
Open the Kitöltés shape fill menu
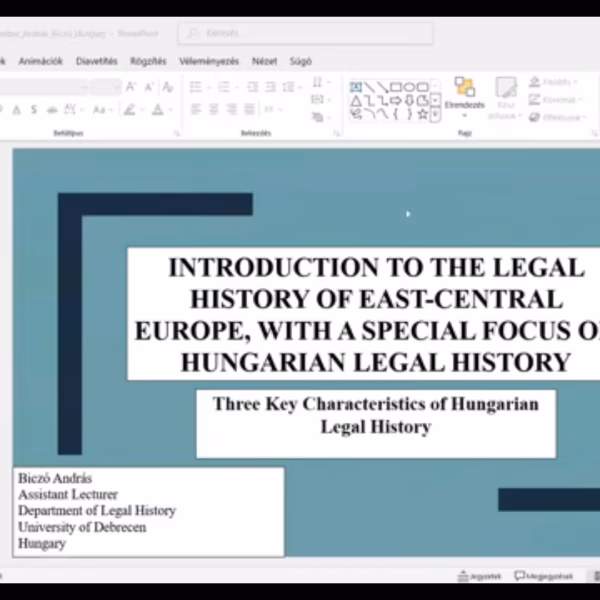tap(553, 82)
